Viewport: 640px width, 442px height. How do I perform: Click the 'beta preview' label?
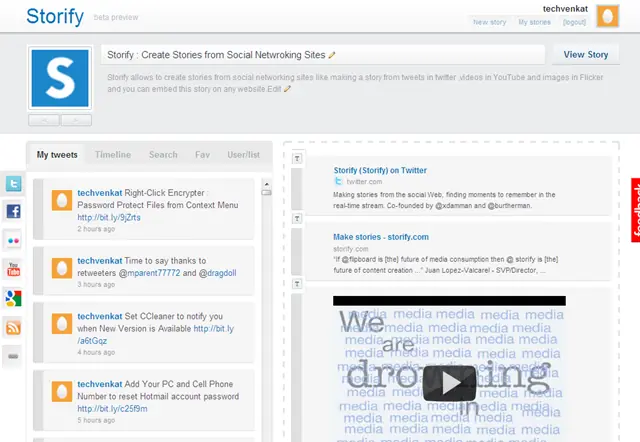[116, 17]
